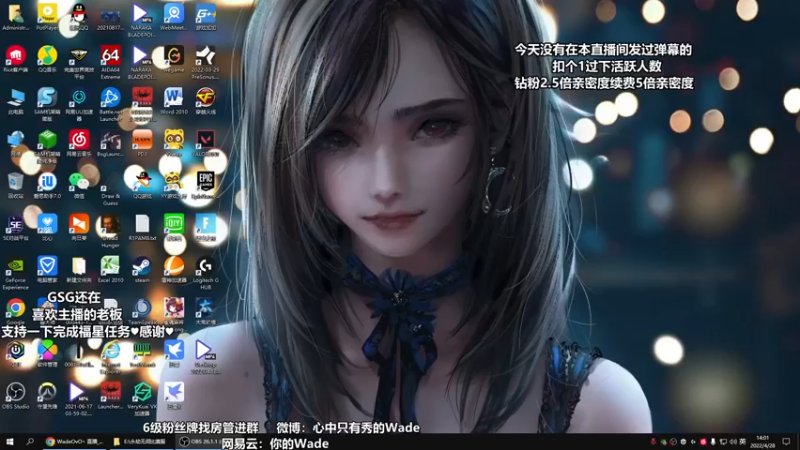Open the BsgLauncher desktop shortcut

[110, 144]
